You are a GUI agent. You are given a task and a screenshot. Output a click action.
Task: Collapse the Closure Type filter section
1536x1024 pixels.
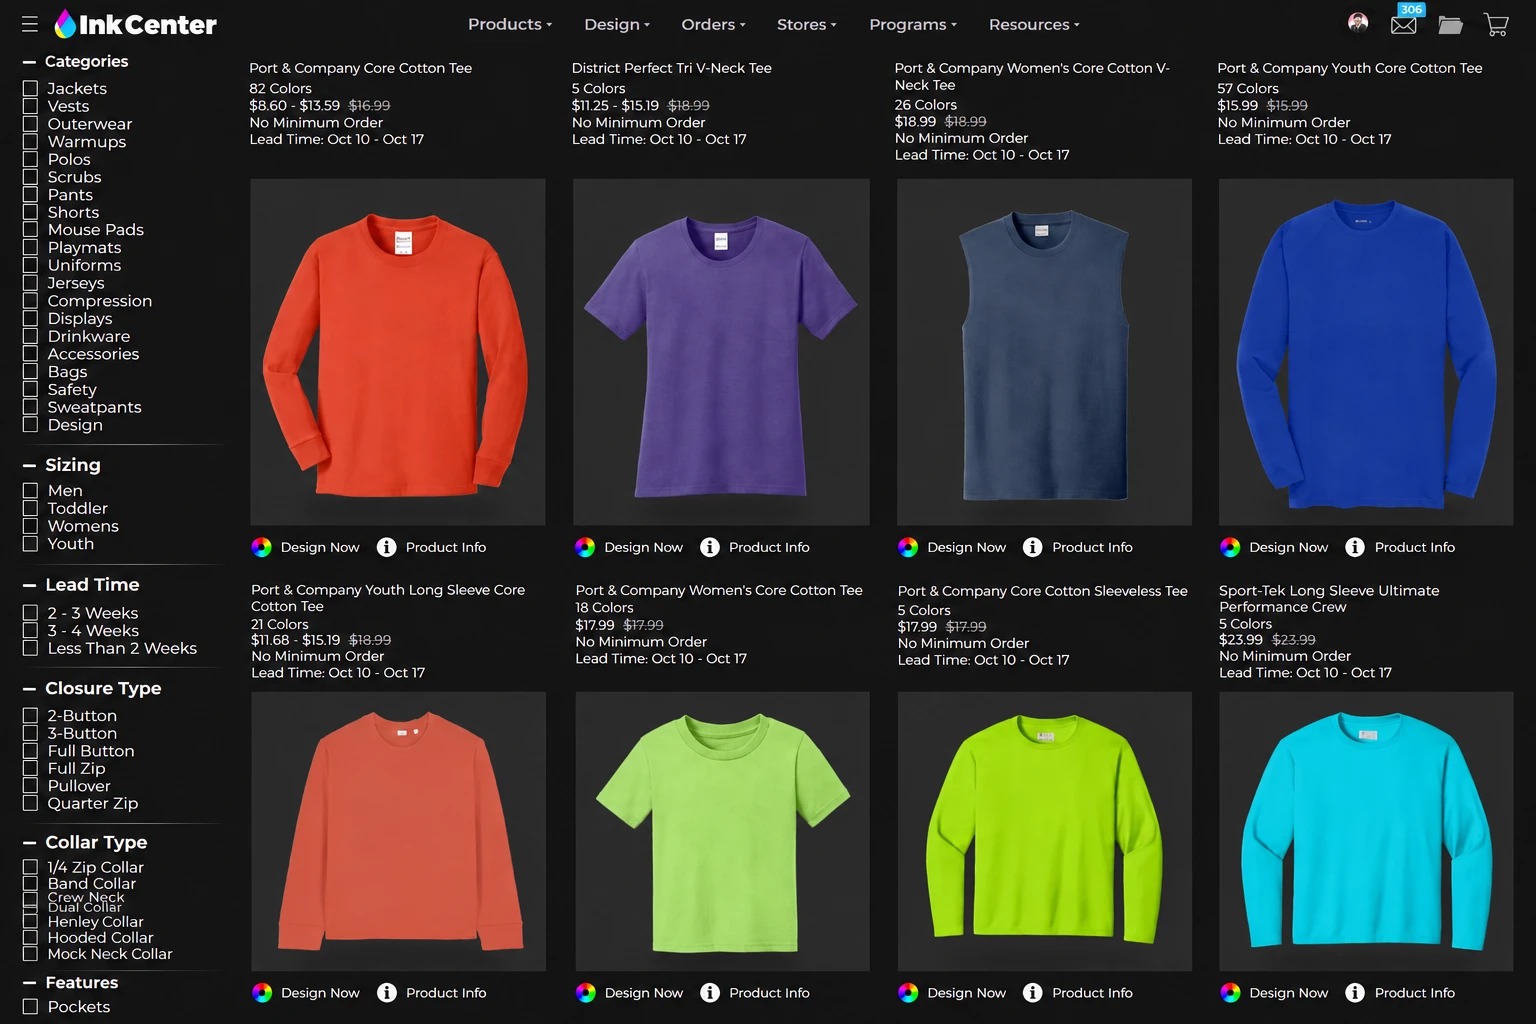(x=29, y=689)
